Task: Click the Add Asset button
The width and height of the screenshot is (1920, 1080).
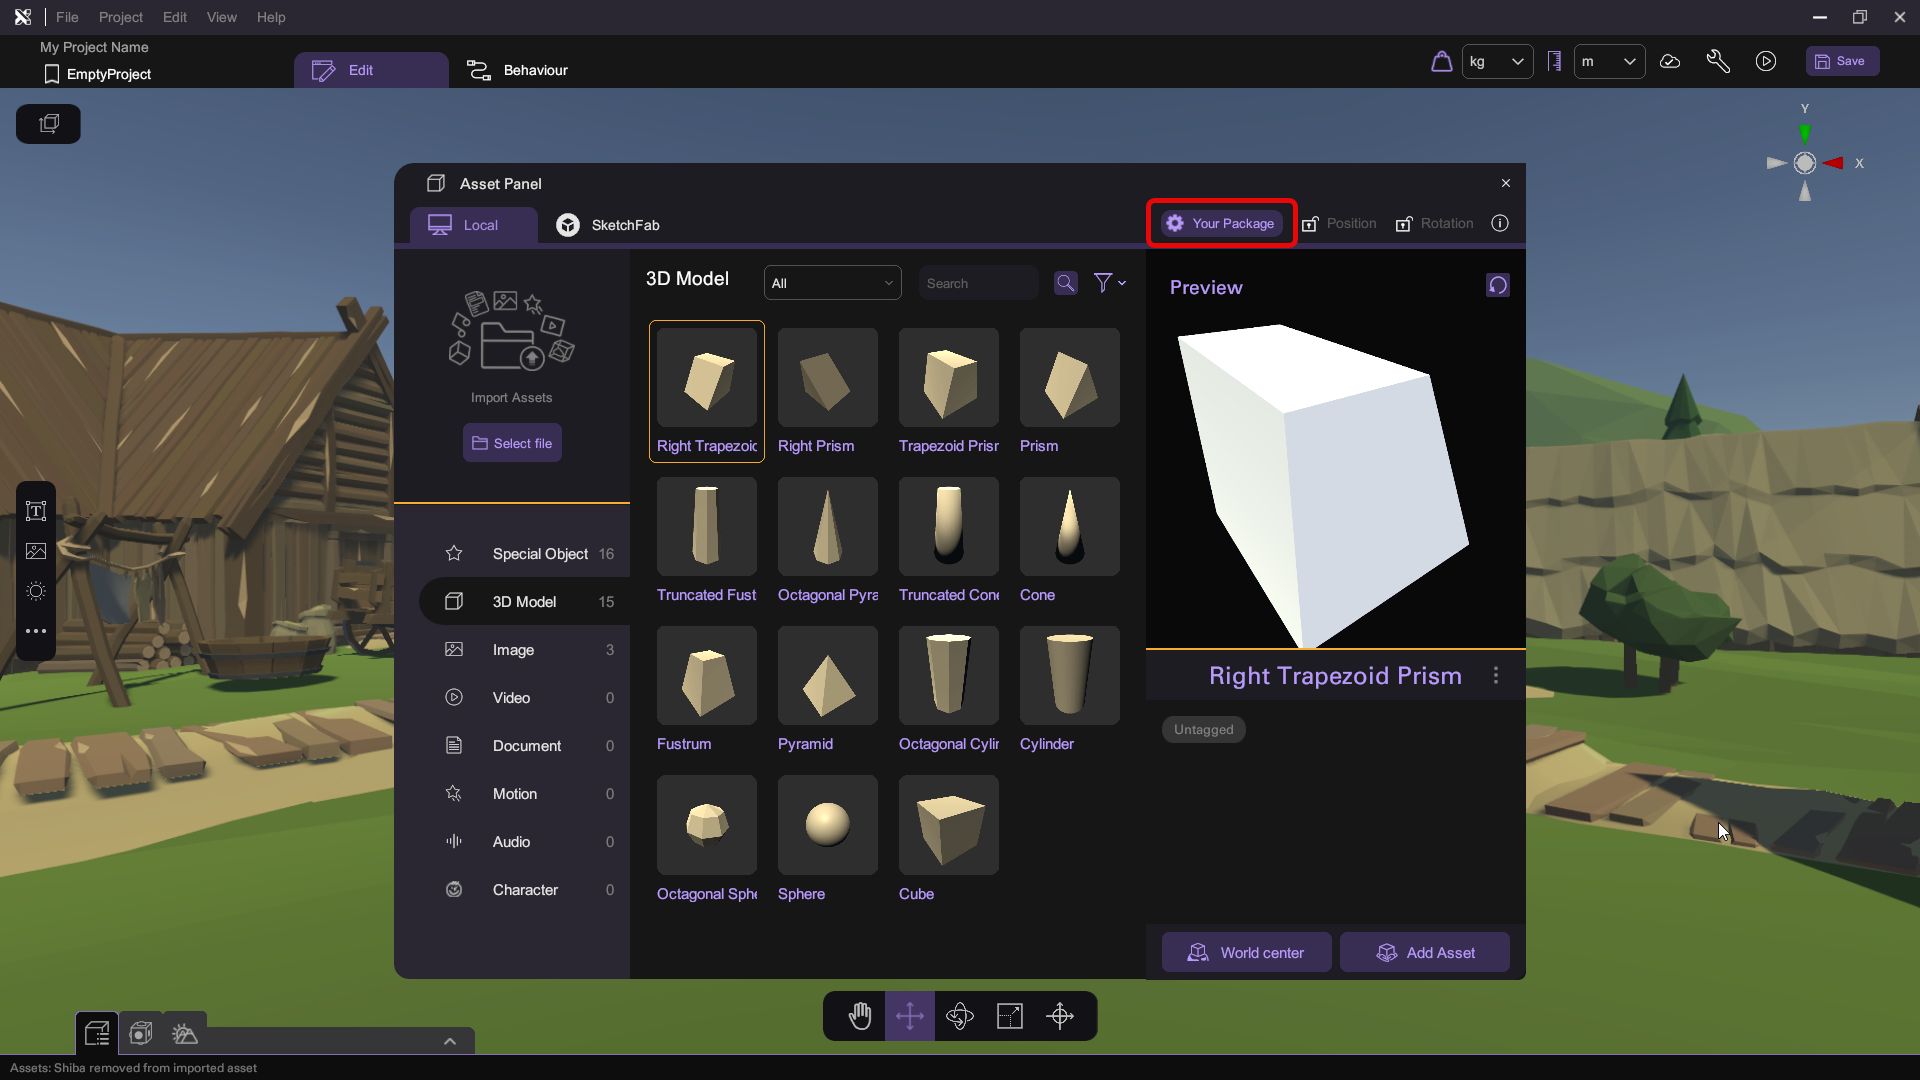Action: pos(1425,952)
